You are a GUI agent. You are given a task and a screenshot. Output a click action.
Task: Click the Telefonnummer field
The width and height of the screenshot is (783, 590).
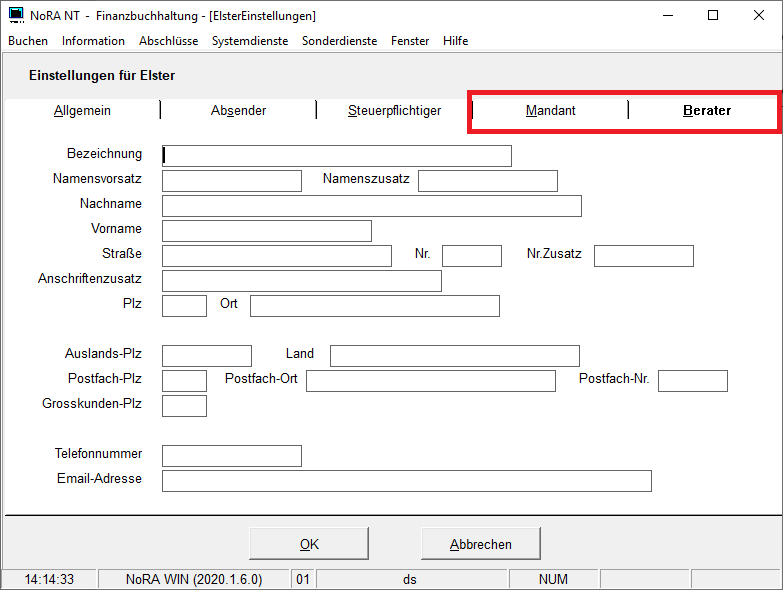(x=231, y=456)
